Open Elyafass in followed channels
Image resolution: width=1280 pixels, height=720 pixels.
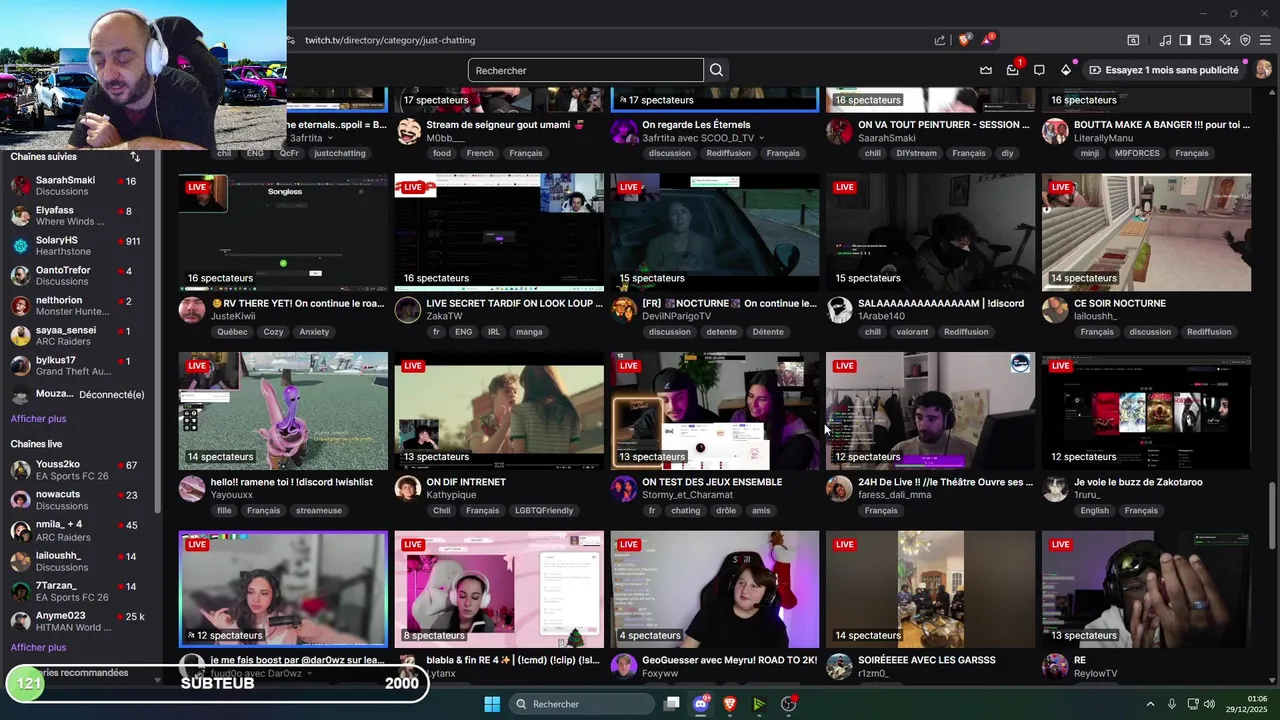pyautogui.click(x=78, y=216)
